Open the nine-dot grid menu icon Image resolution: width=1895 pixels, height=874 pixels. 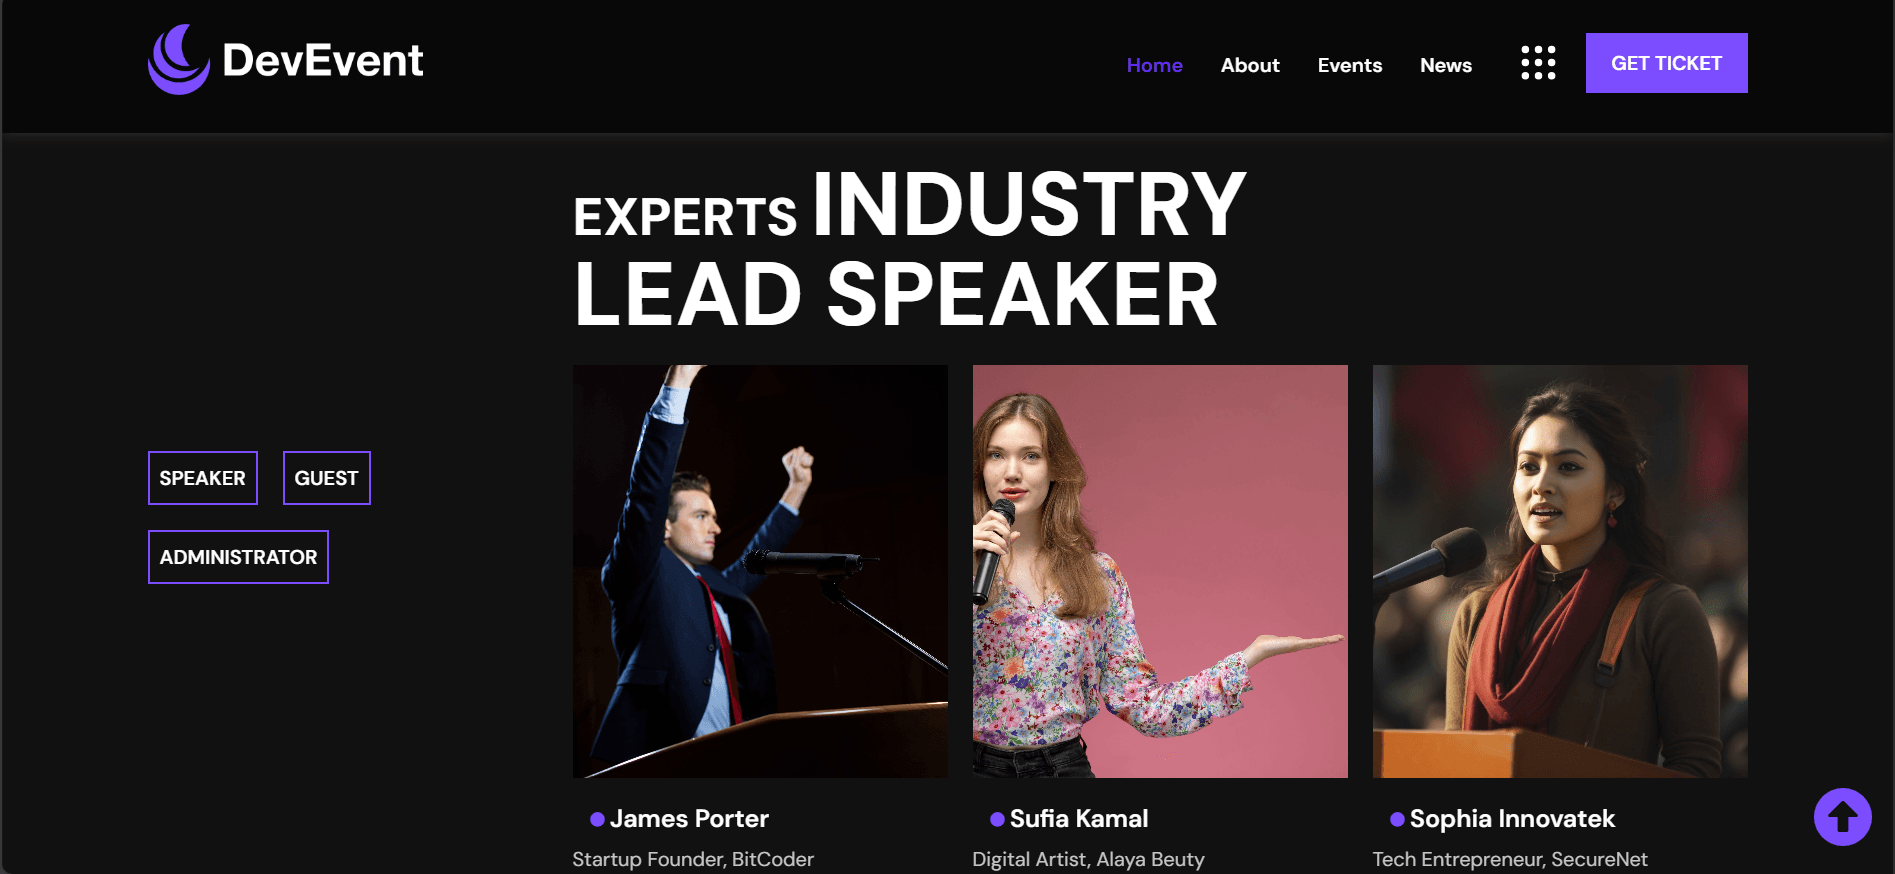point(1538,63)
